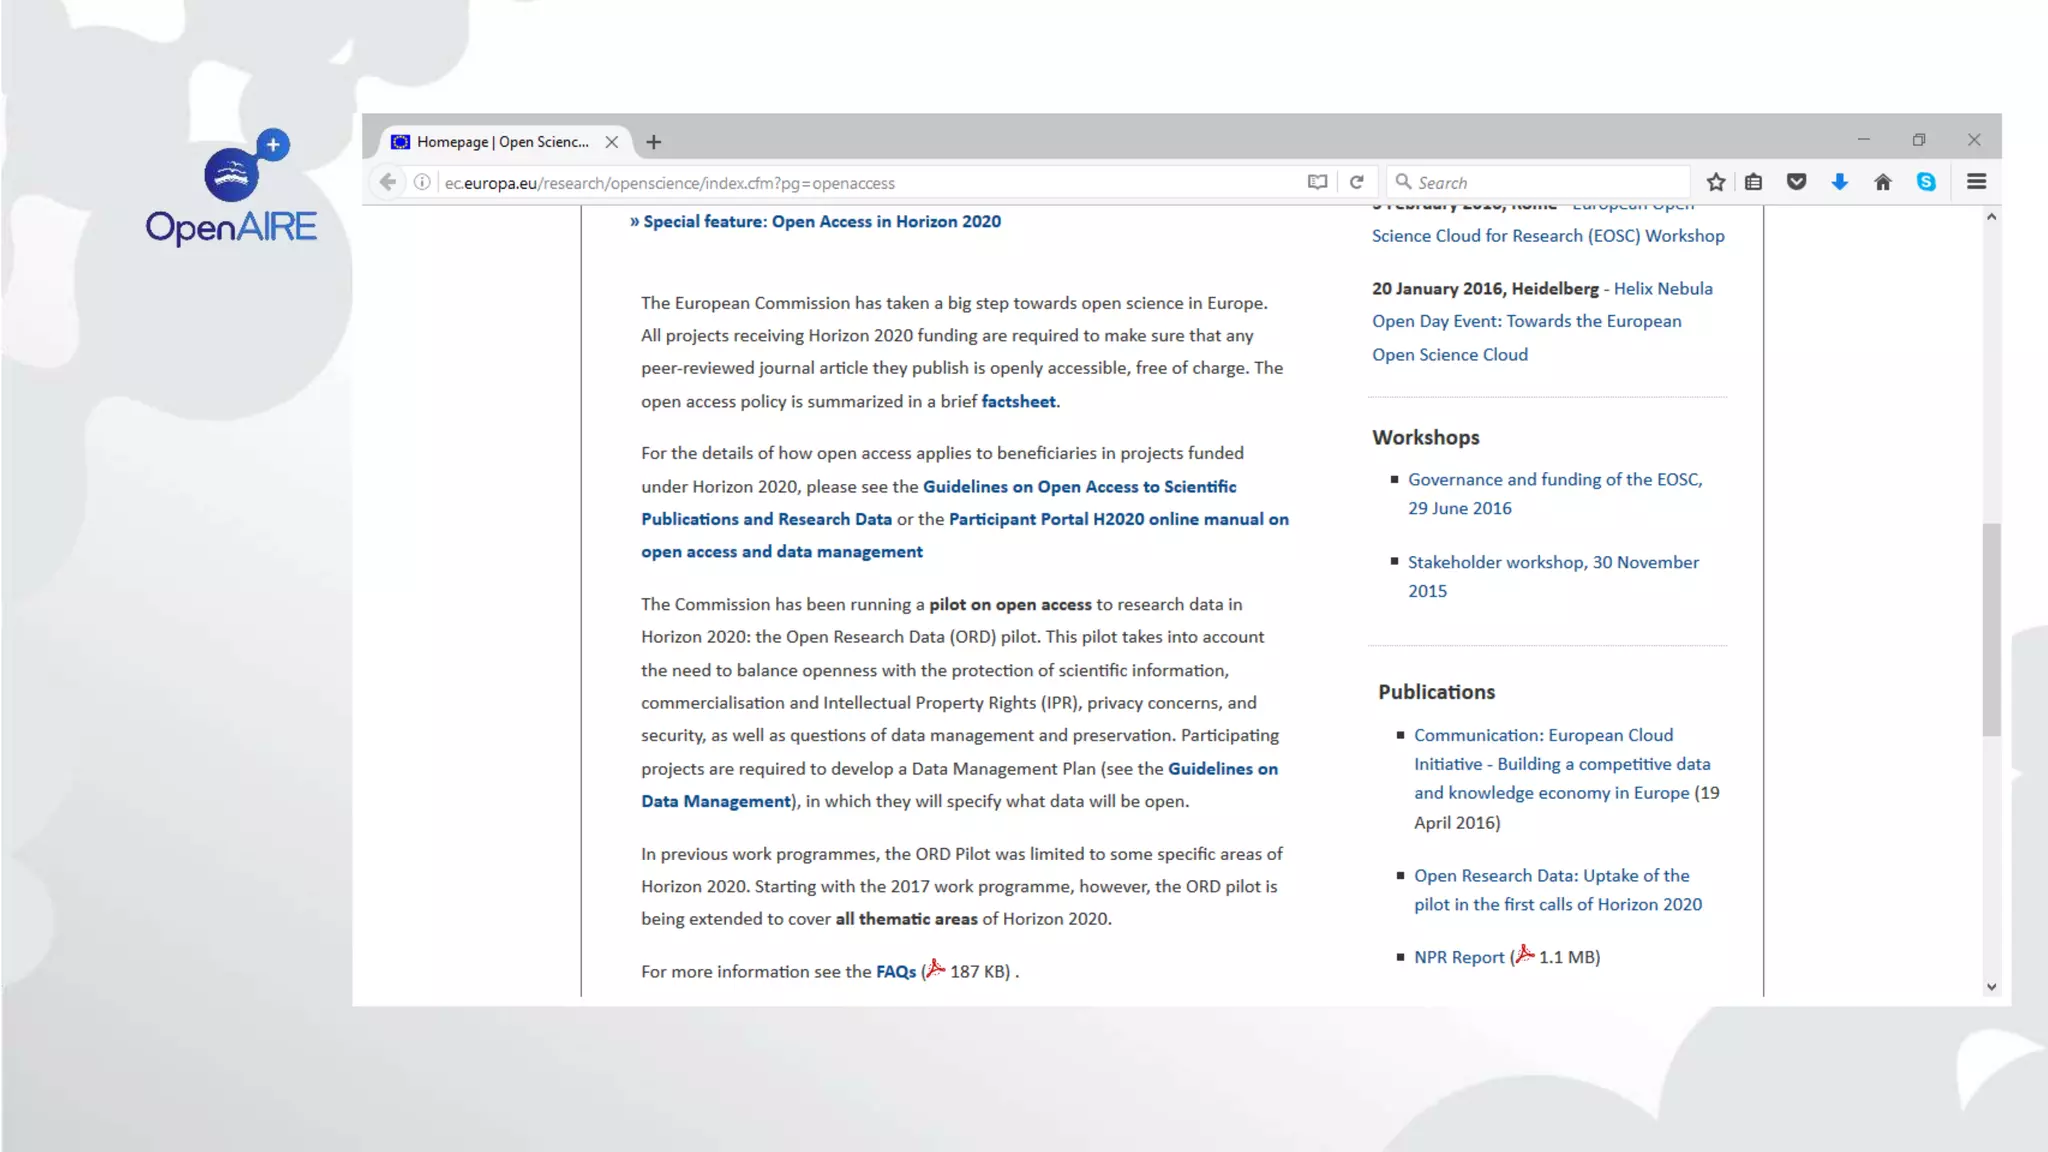Select the Homepage Open Science tab
2048x1152 pixels.
(500, 142)
